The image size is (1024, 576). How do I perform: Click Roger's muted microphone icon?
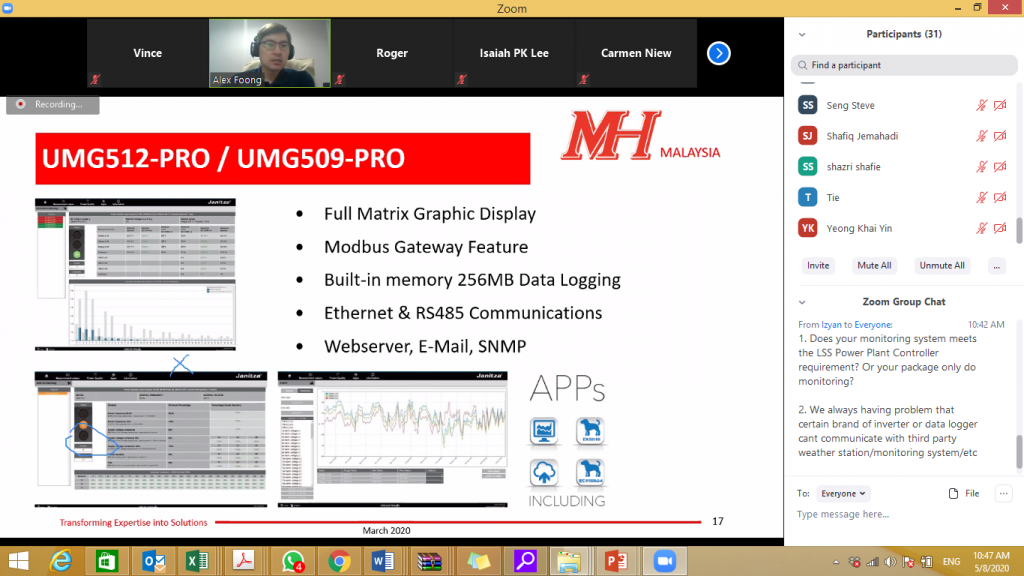(340, 80)
